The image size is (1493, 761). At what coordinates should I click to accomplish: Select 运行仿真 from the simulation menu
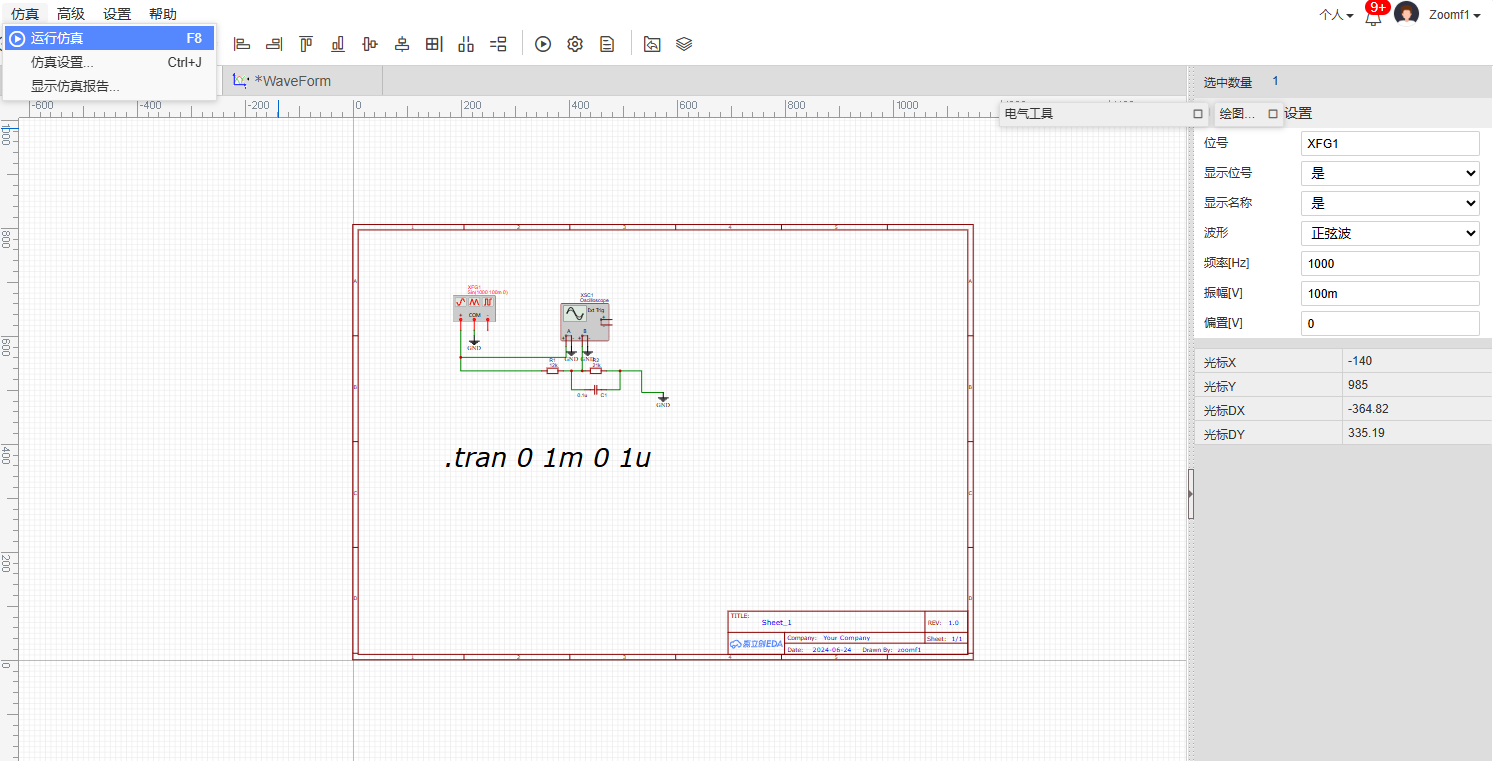(x=108, y=38)
